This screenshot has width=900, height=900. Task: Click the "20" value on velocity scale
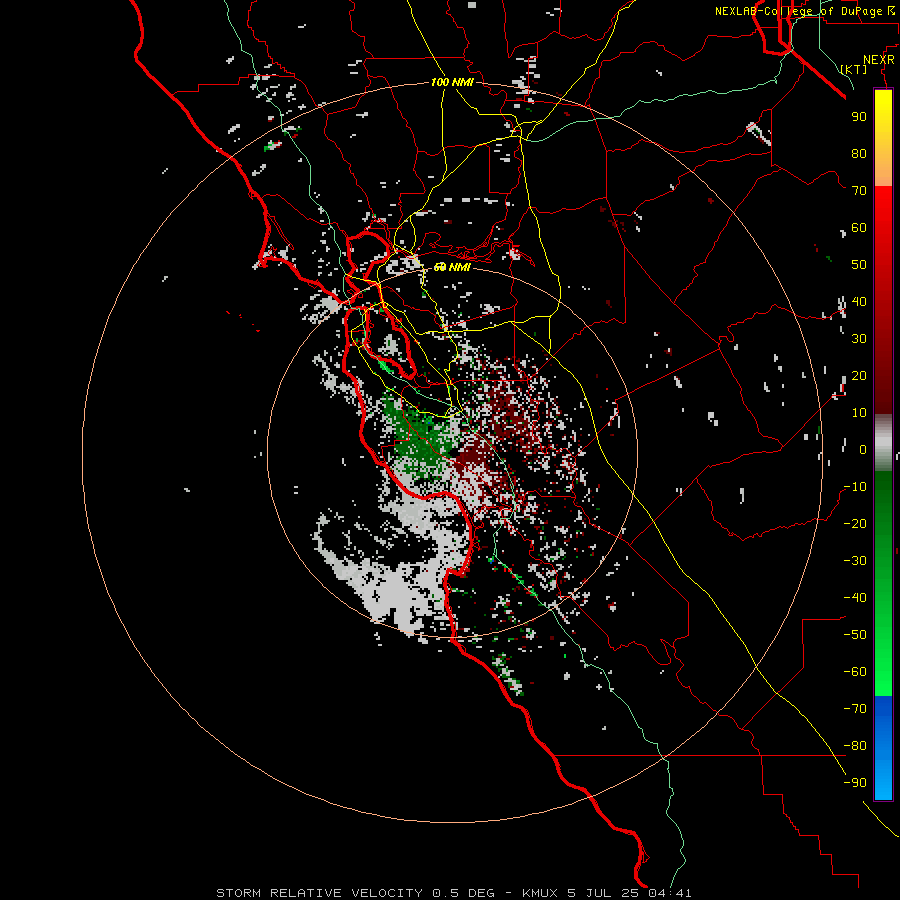click(859, 375)
